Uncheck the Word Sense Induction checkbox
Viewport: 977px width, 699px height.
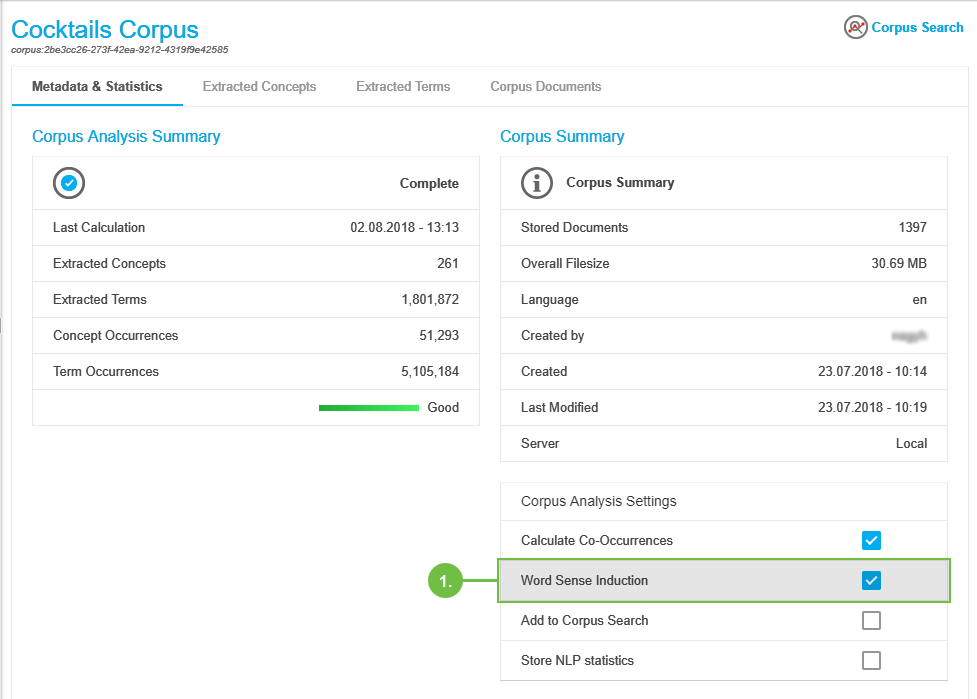(871, 581)
